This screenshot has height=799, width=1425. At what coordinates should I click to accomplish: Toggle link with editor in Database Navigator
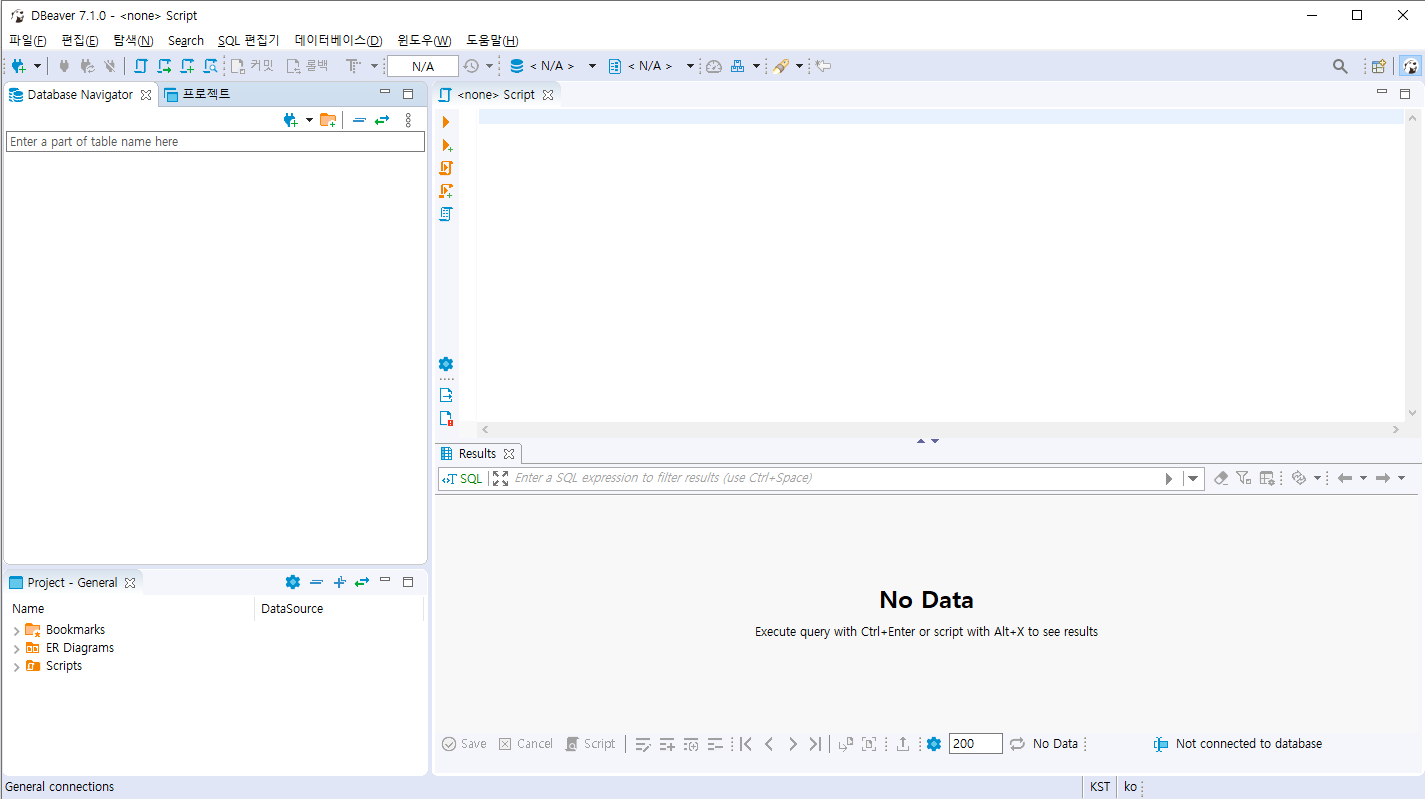coord(382,120)
